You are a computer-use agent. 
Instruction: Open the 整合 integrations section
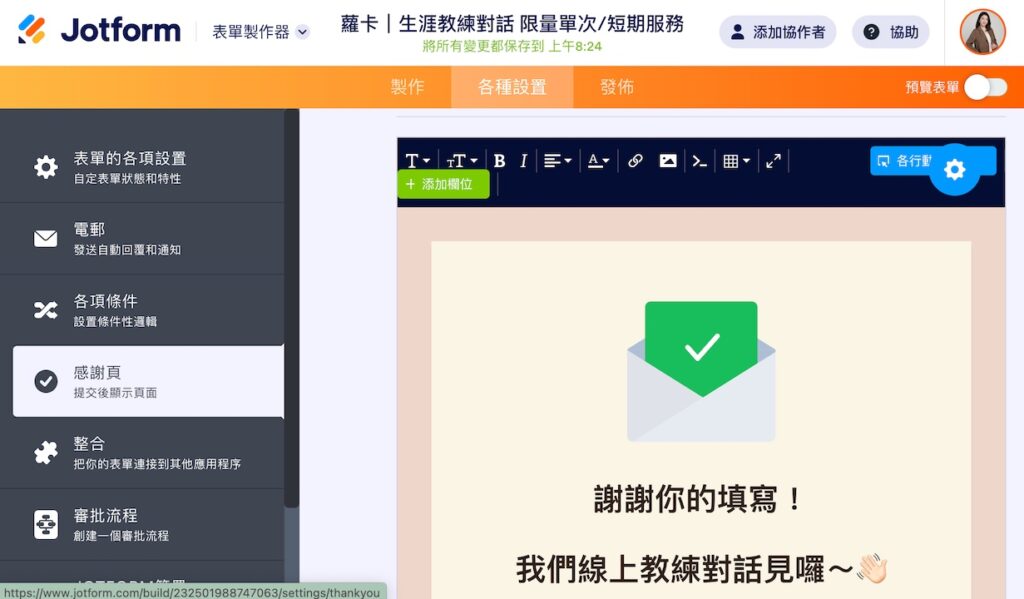pos(142,453)
